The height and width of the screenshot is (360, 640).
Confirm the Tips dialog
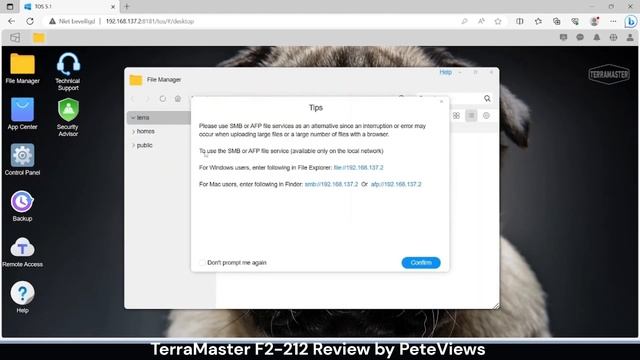[x=421, y=262]
